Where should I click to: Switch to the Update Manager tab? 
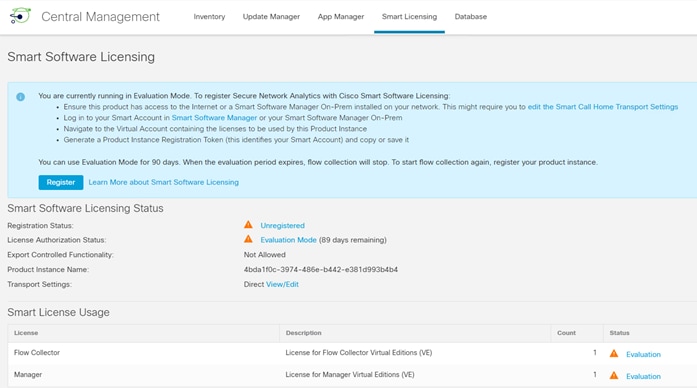click(271, 16)
